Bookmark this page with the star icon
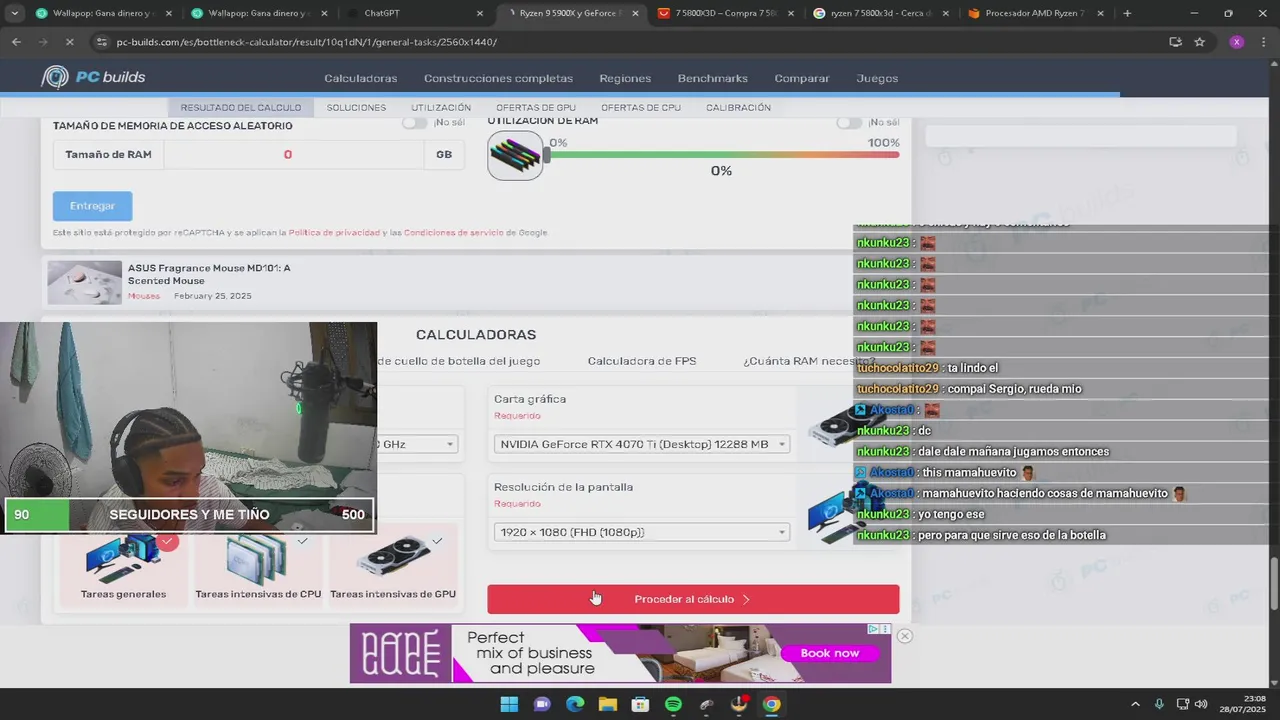Viewport: 1280px width, 720px height. 1199,42
